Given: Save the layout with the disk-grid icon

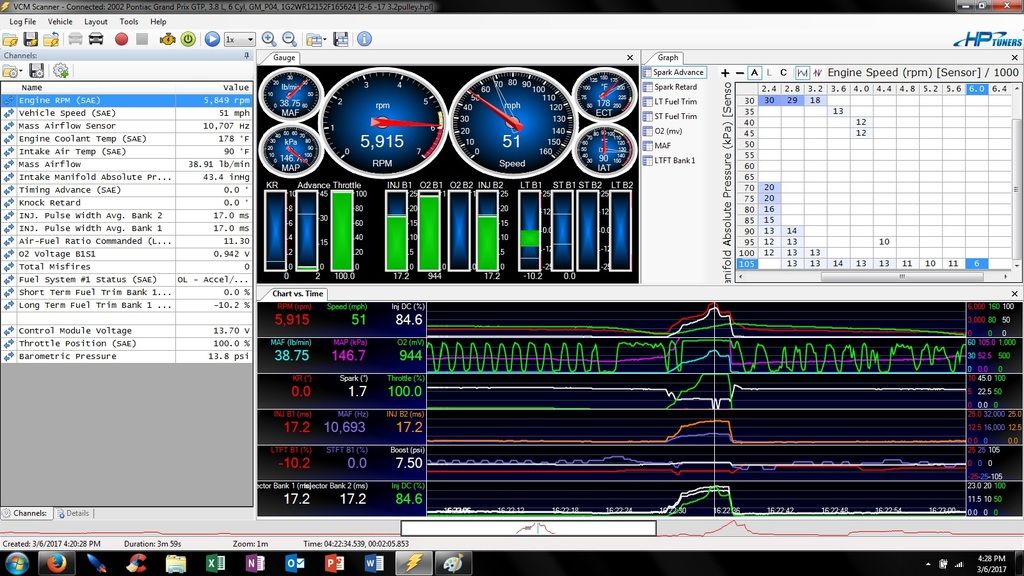Looking at the screenshot, I should click(340, 39).
